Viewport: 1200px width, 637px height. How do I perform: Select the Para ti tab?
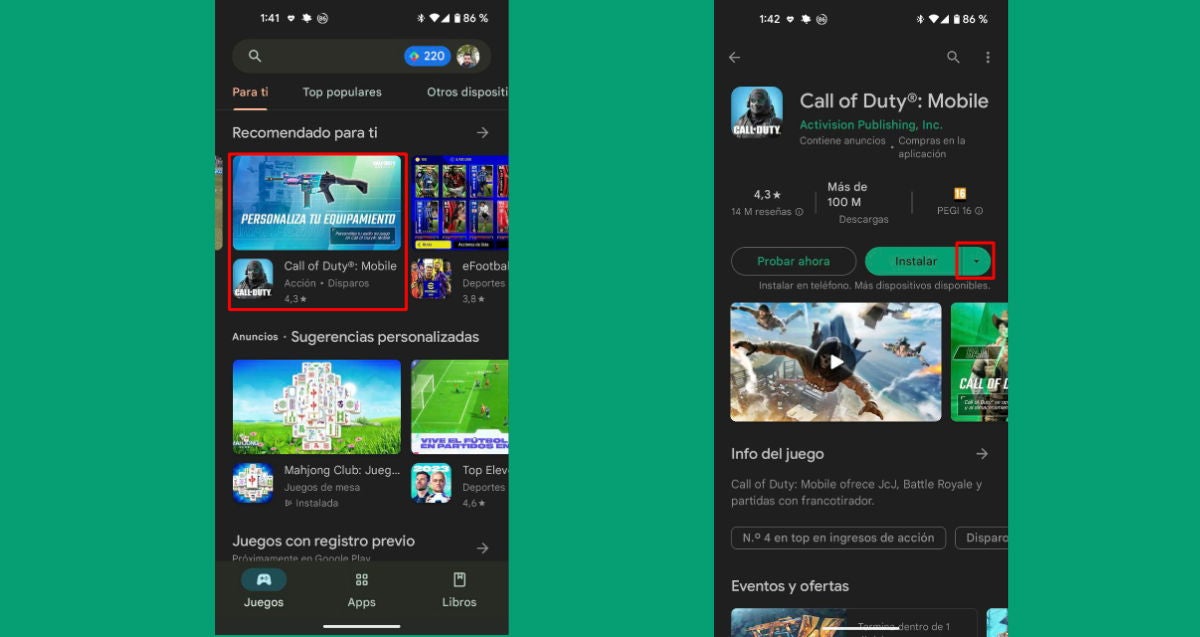point(253,92)
